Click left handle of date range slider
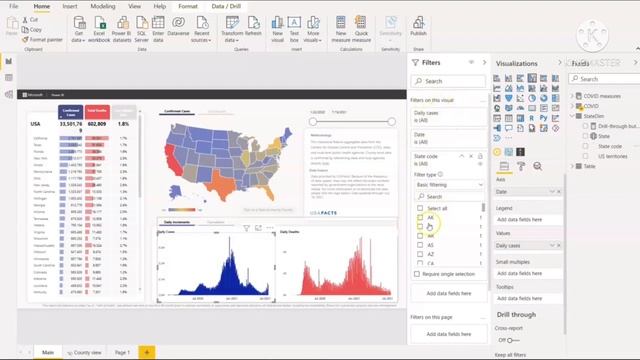Viewport: 640px width, 360px height. (x=313, y=122)
